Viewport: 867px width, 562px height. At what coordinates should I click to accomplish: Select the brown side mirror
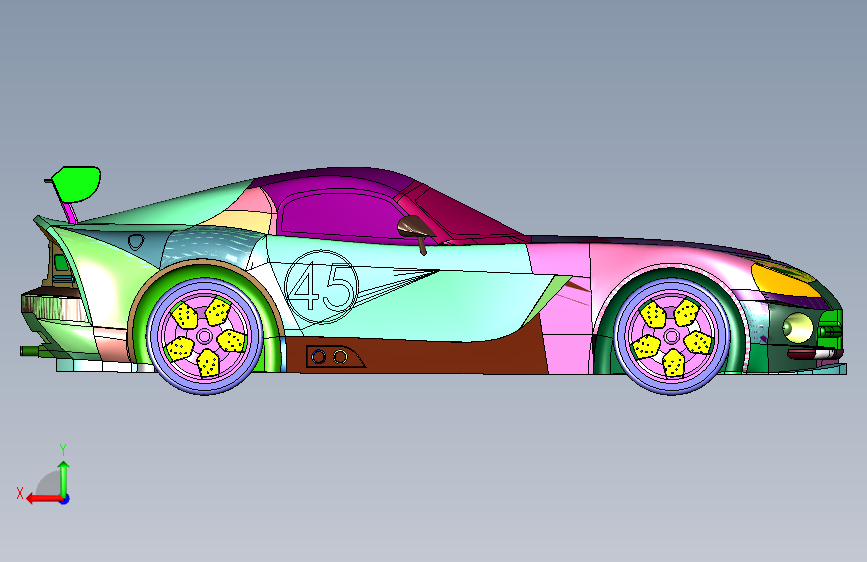(x=415, y=227)
